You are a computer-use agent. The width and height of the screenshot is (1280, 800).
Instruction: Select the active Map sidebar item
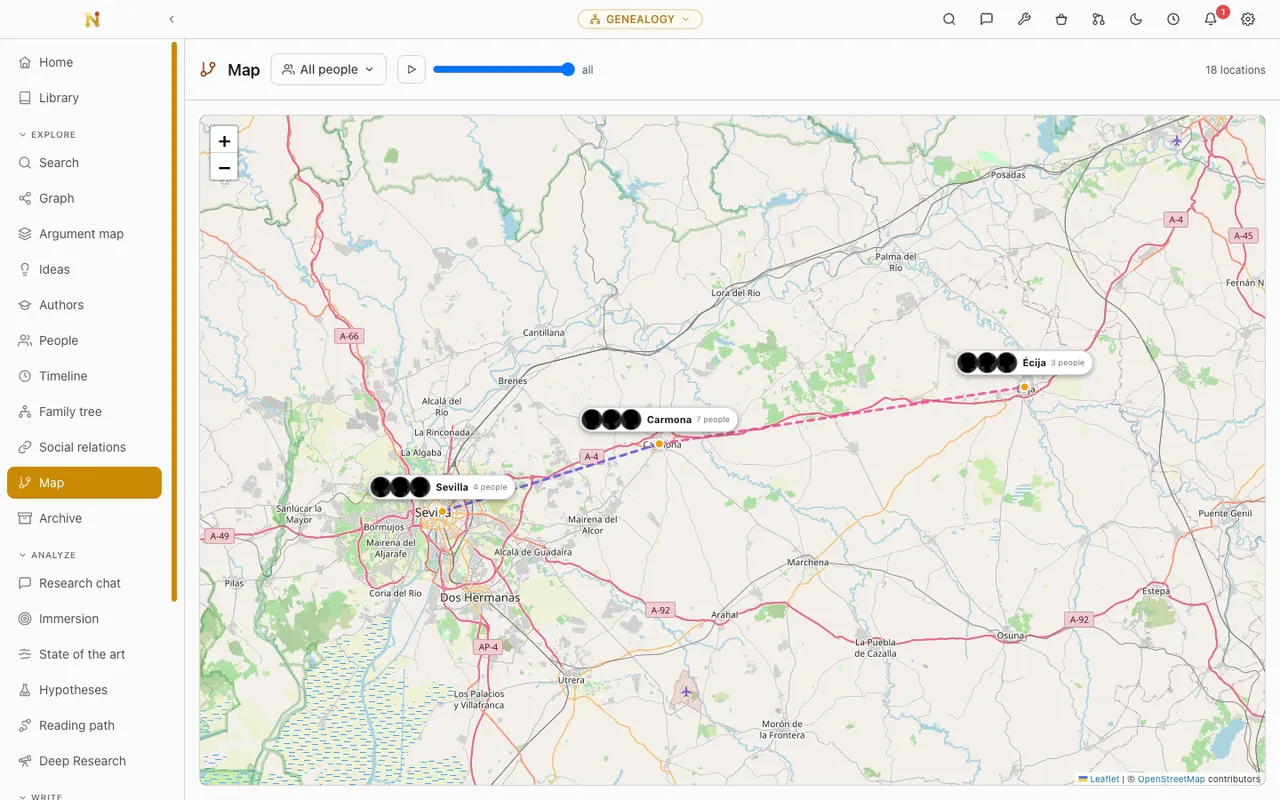pos(84,483)
